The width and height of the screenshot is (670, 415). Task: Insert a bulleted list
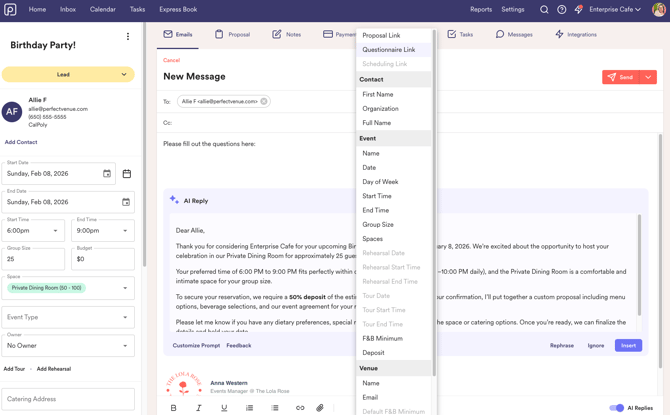pos(275,408)
